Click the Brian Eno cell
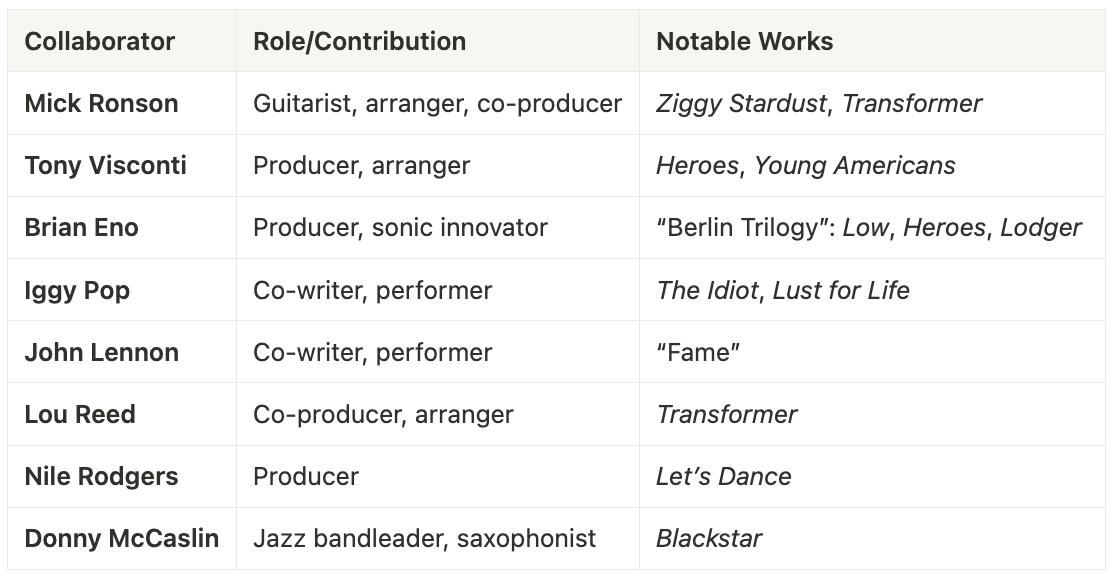Viewport: 1114px width, 580px height. click(121, 227)
